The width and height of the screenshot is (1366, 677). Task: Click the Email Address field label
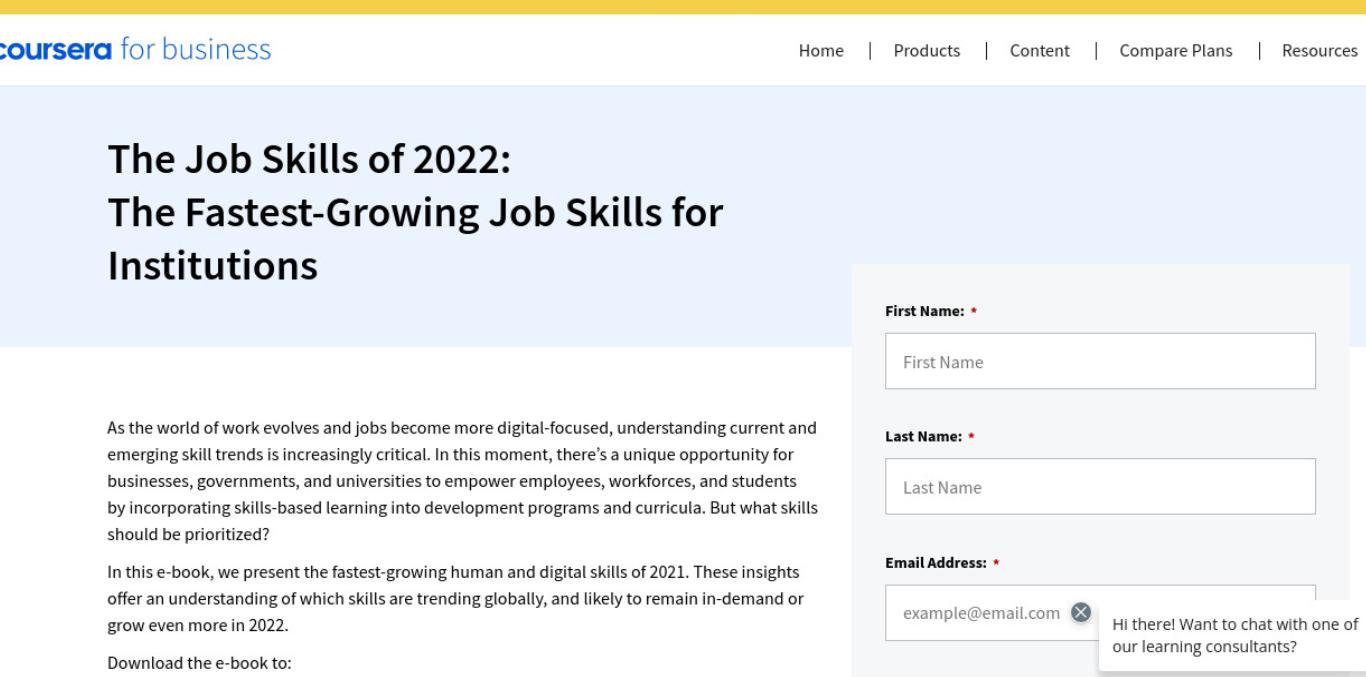click(x=937, y=562)
